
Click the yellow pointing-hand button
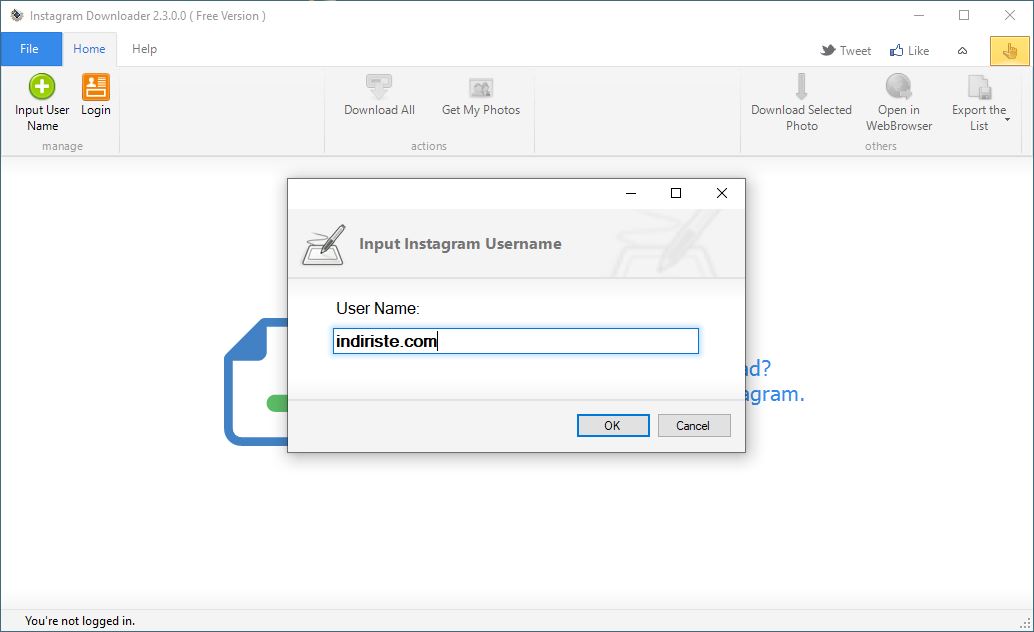1009,51
